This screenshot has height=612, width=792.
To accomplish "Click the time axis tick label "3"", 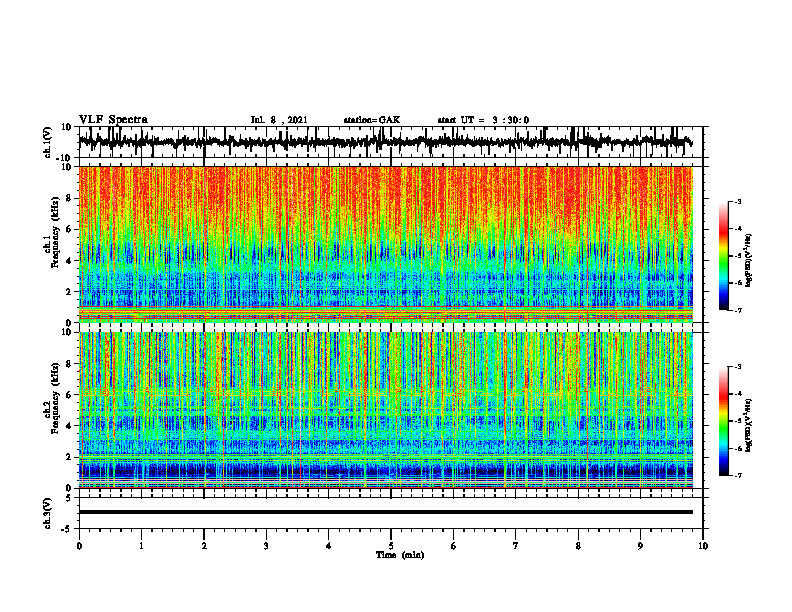I will (266, 546).
